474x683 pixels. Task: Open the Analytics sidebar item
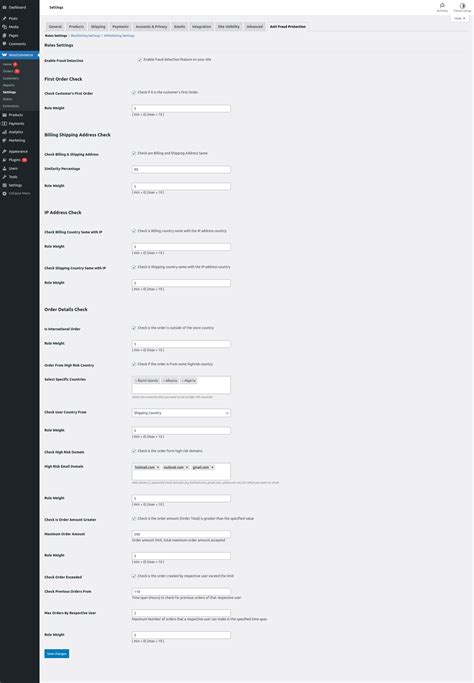[x=16, y=132]
